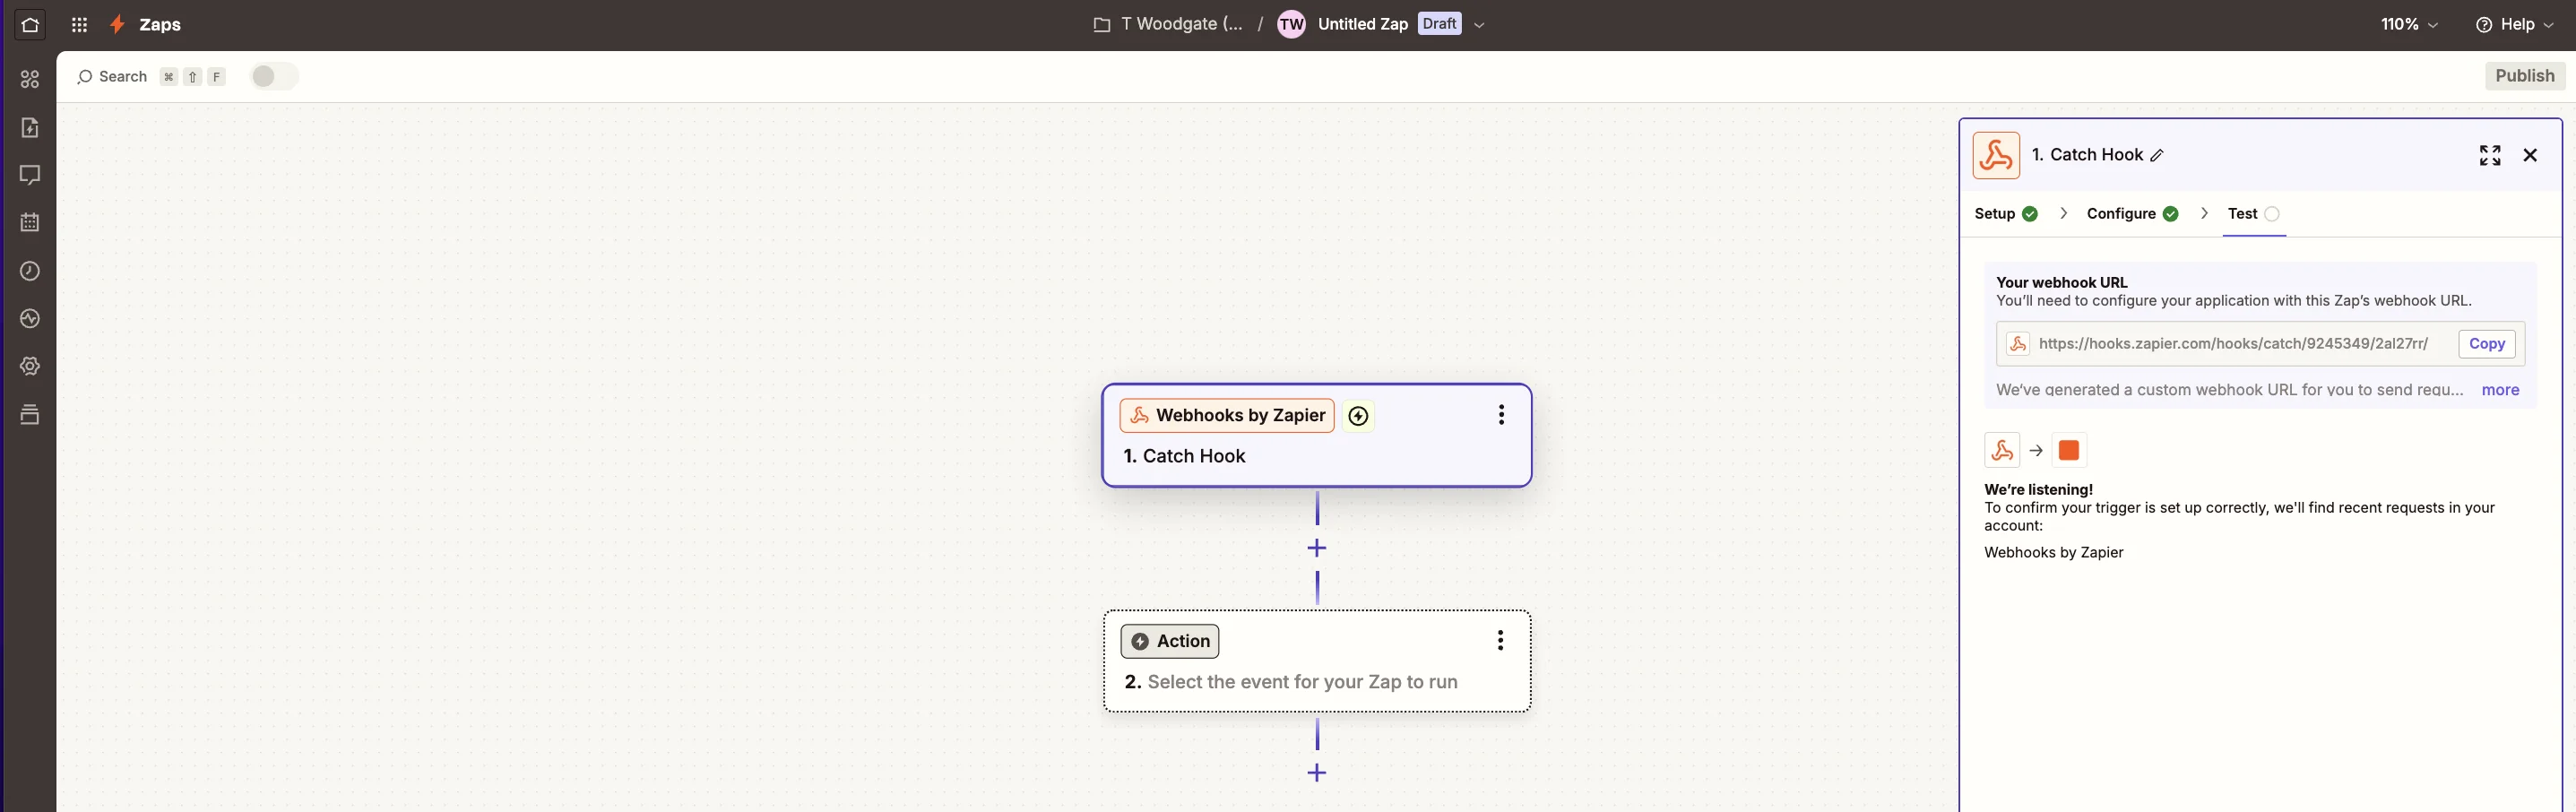
Task: Click the Webhooks icon in panel header
Action: [x=1996, y=155]
